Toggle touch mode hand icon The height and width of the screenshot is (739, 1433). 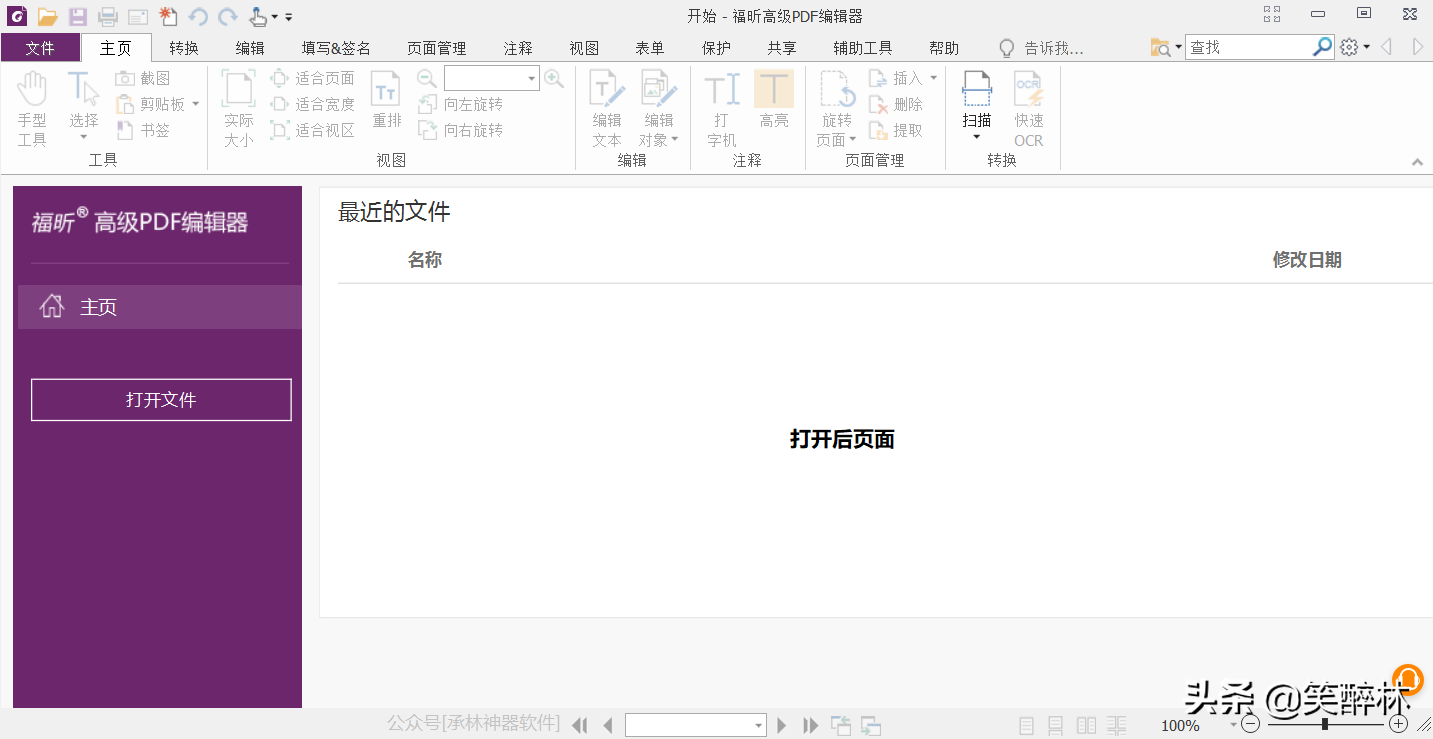[258, 16]
